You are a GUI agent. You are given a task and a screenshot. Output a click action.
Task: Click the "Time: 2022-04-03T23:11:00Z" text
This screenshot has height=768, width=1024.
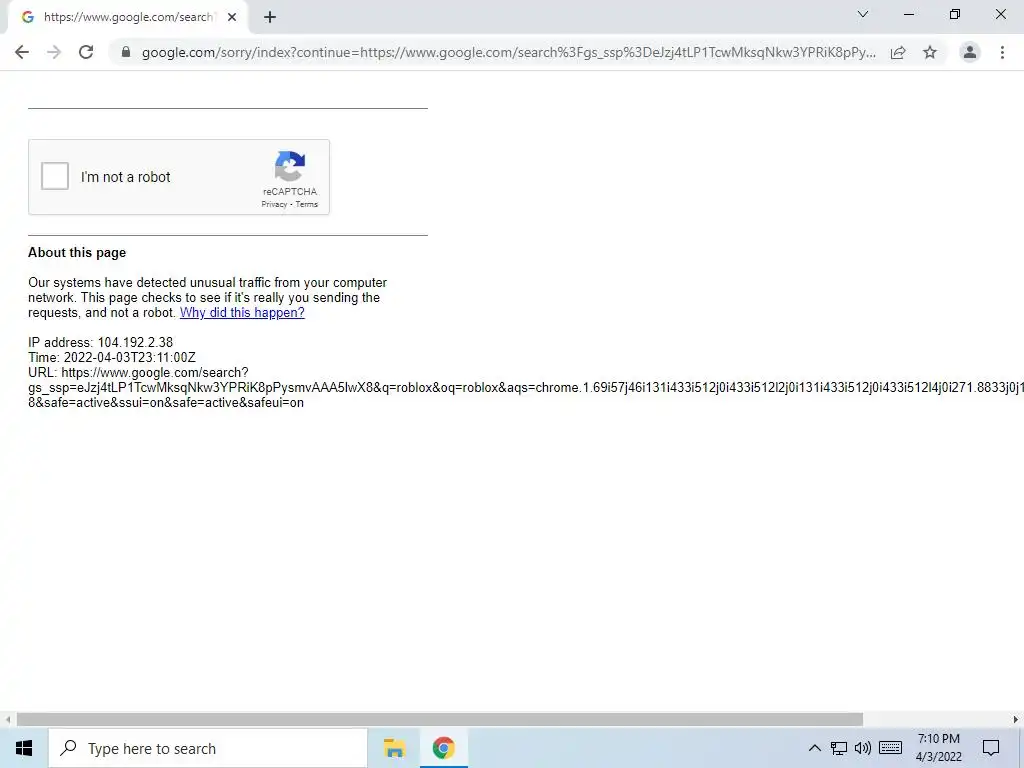coord(112,357)
